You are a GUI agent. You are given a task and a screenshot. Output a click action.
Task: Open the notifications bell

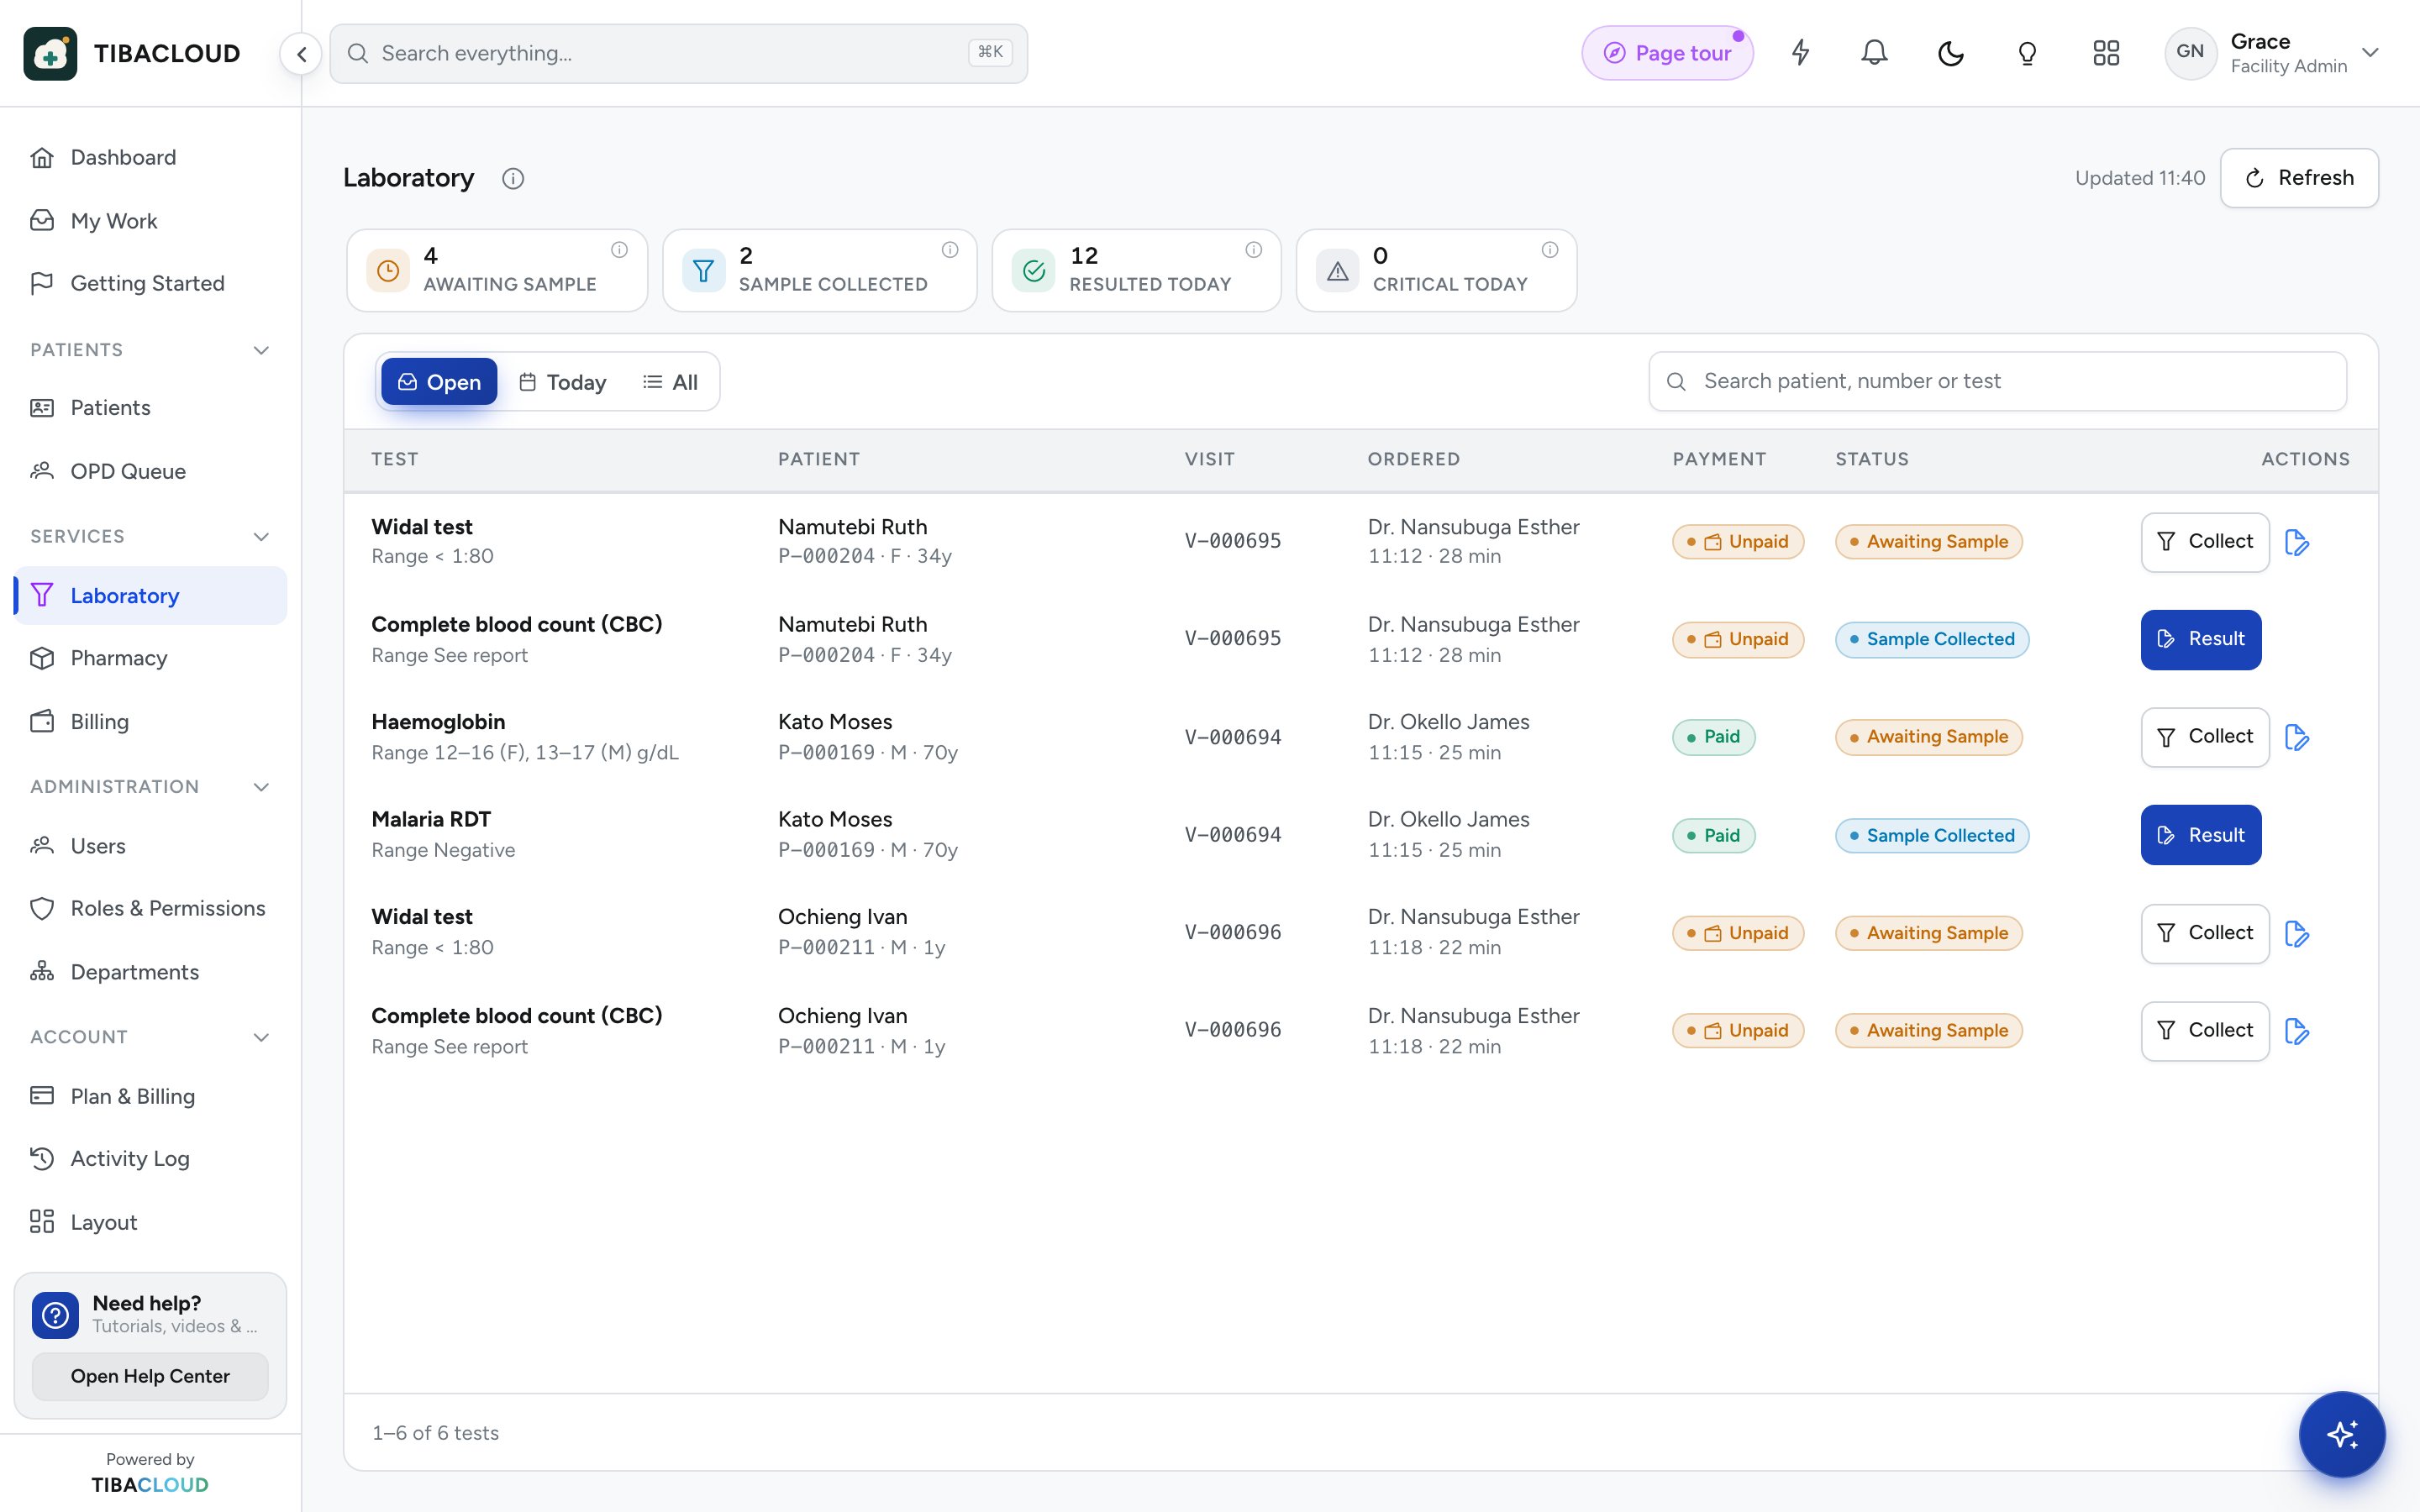click(x=1875, y=53)
